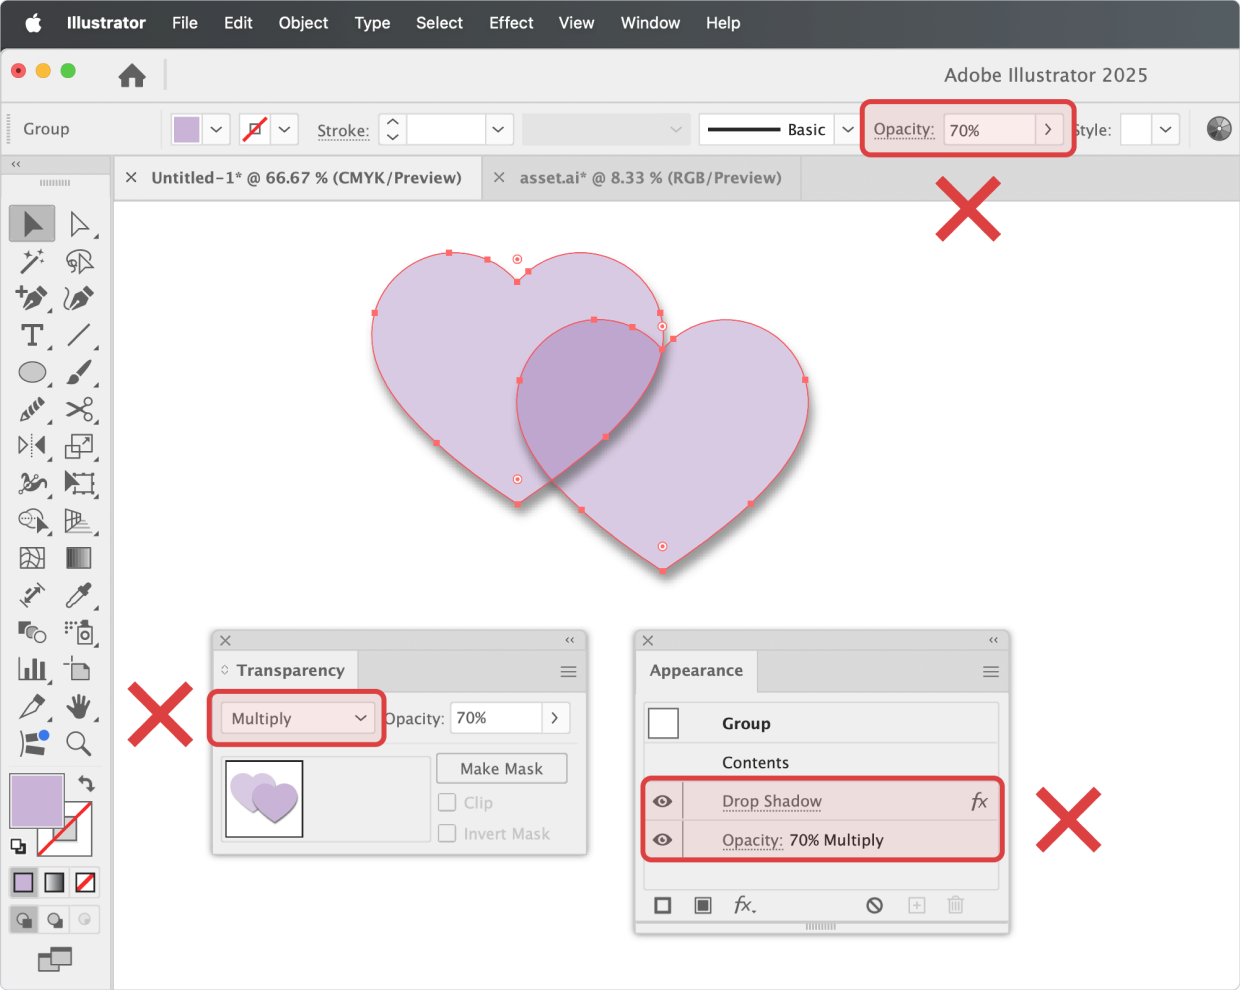Toggle visibility of Opacity 70% Multiply row
This screenshot has width=1240, height=990.
662,840
